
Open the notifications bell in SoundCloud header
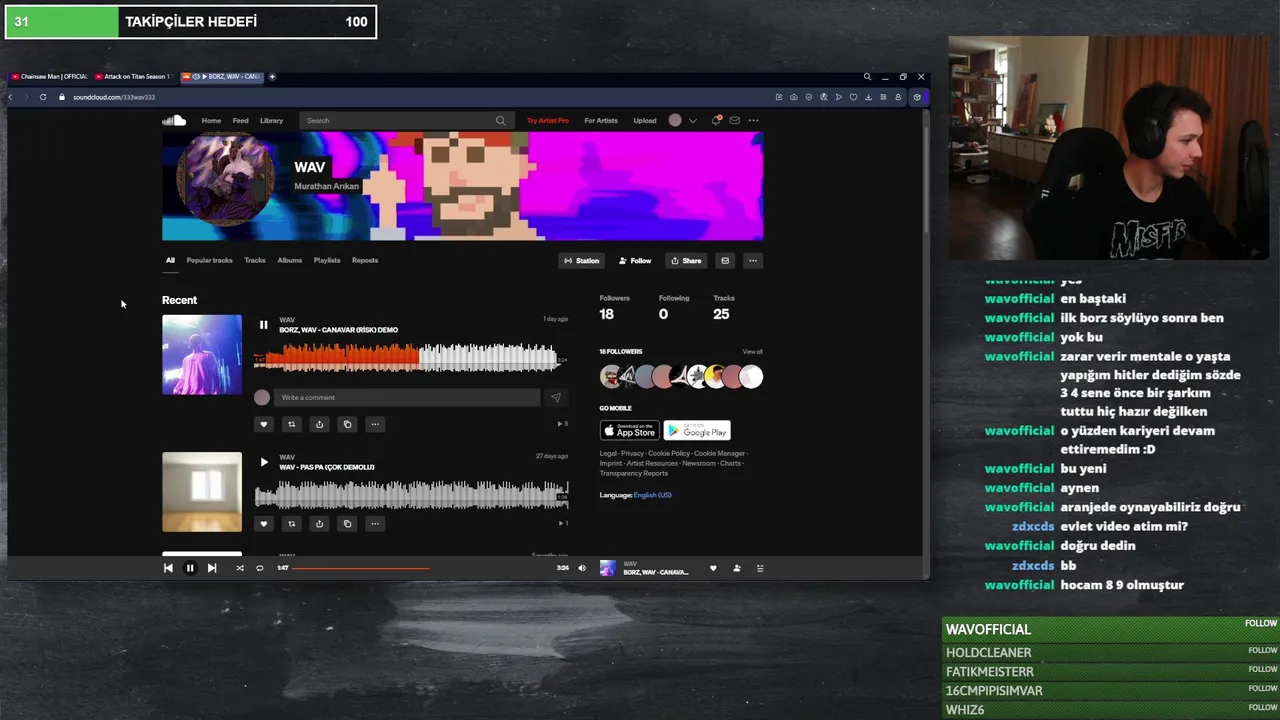[x=716, y=120]
